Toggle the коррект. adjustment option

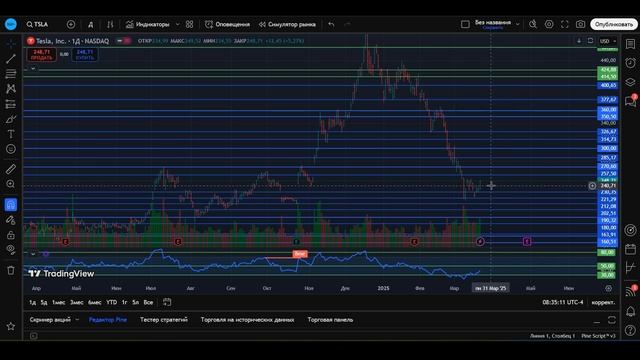[x=603, y=302]
